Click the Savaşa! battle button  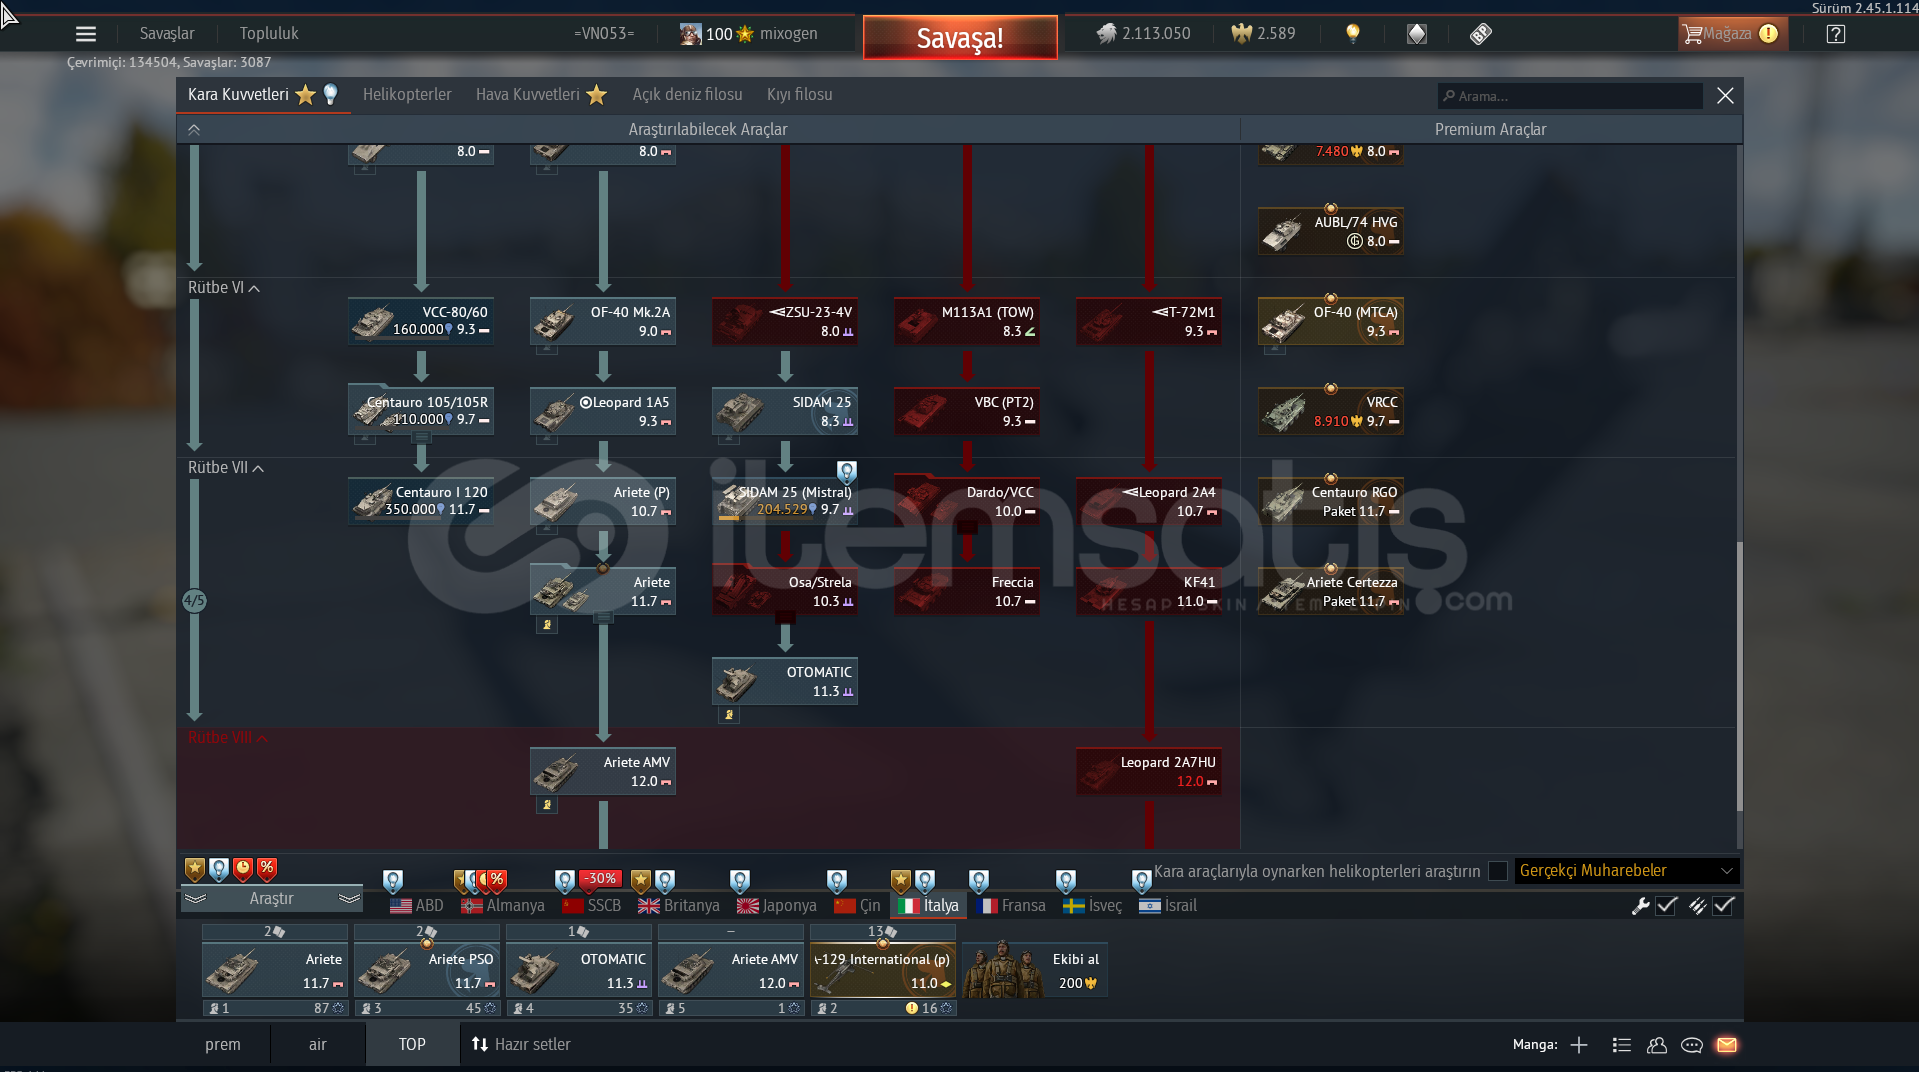[960, 38]
